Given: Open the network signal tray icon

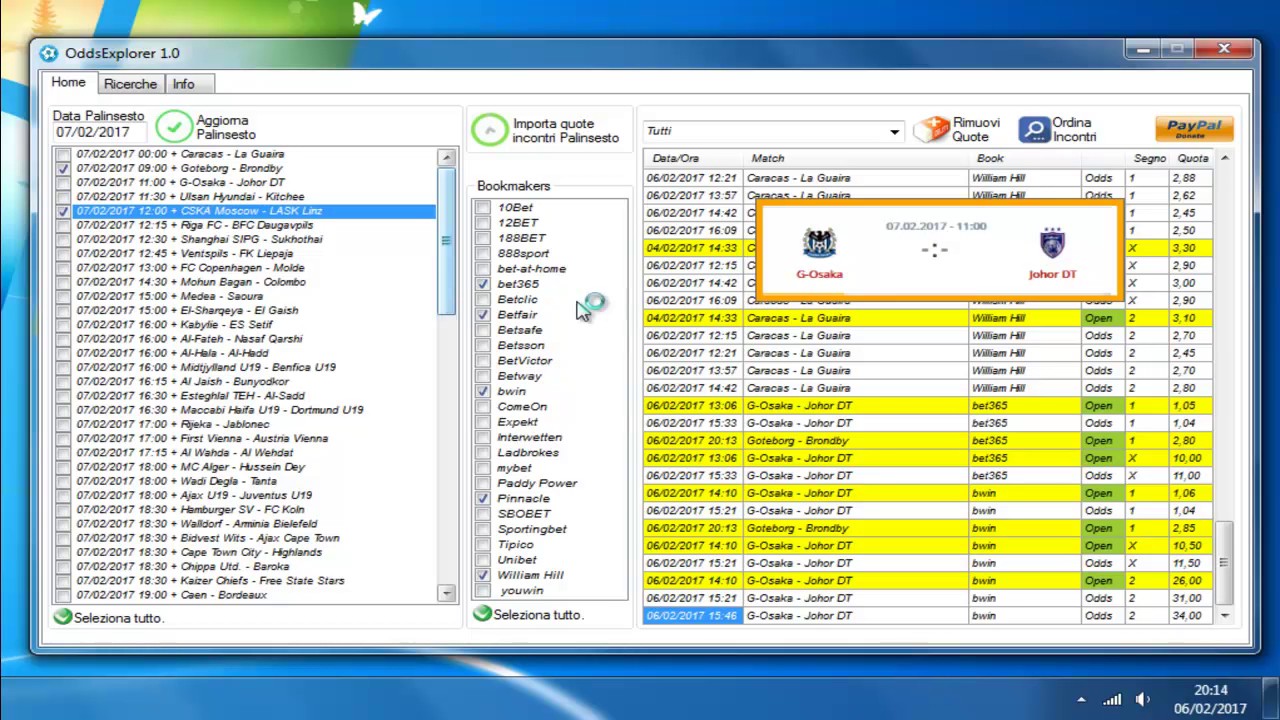Looking at the screenshot, I should point(1112,699).
